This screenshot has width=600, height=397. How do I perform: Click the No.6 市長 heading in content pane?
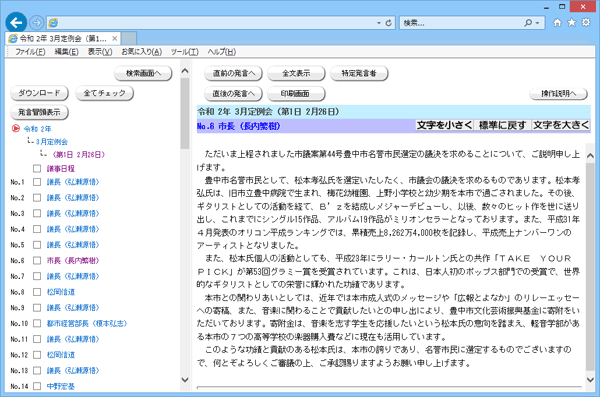pos(238,126)
